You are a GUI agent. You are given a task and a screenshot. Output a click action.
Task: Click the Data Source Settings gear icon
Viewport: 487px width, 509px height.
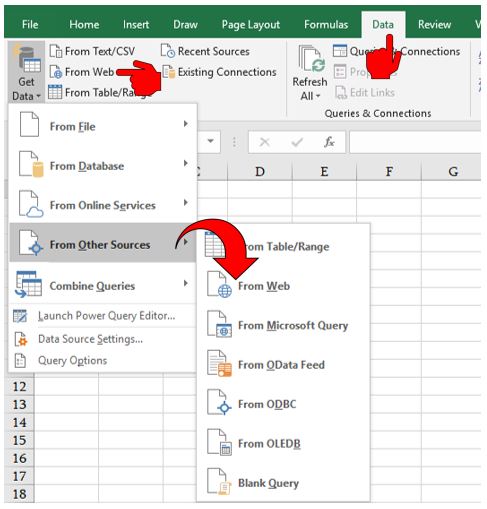(x=21, y=339)
